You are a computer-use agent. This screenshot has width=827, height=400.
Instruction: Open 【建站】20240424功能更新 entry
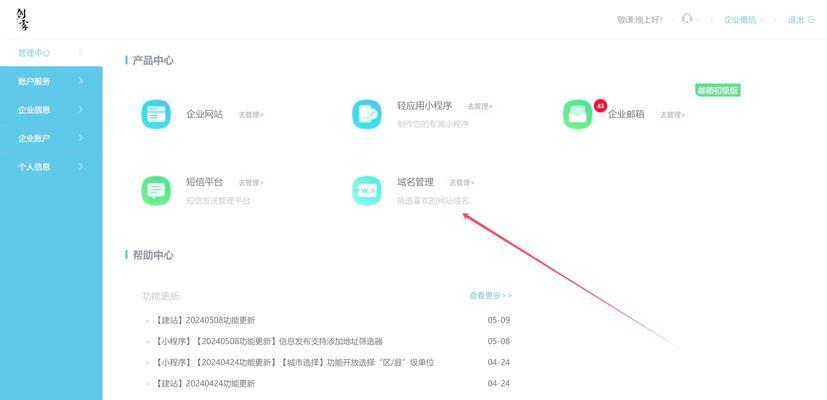204,384
